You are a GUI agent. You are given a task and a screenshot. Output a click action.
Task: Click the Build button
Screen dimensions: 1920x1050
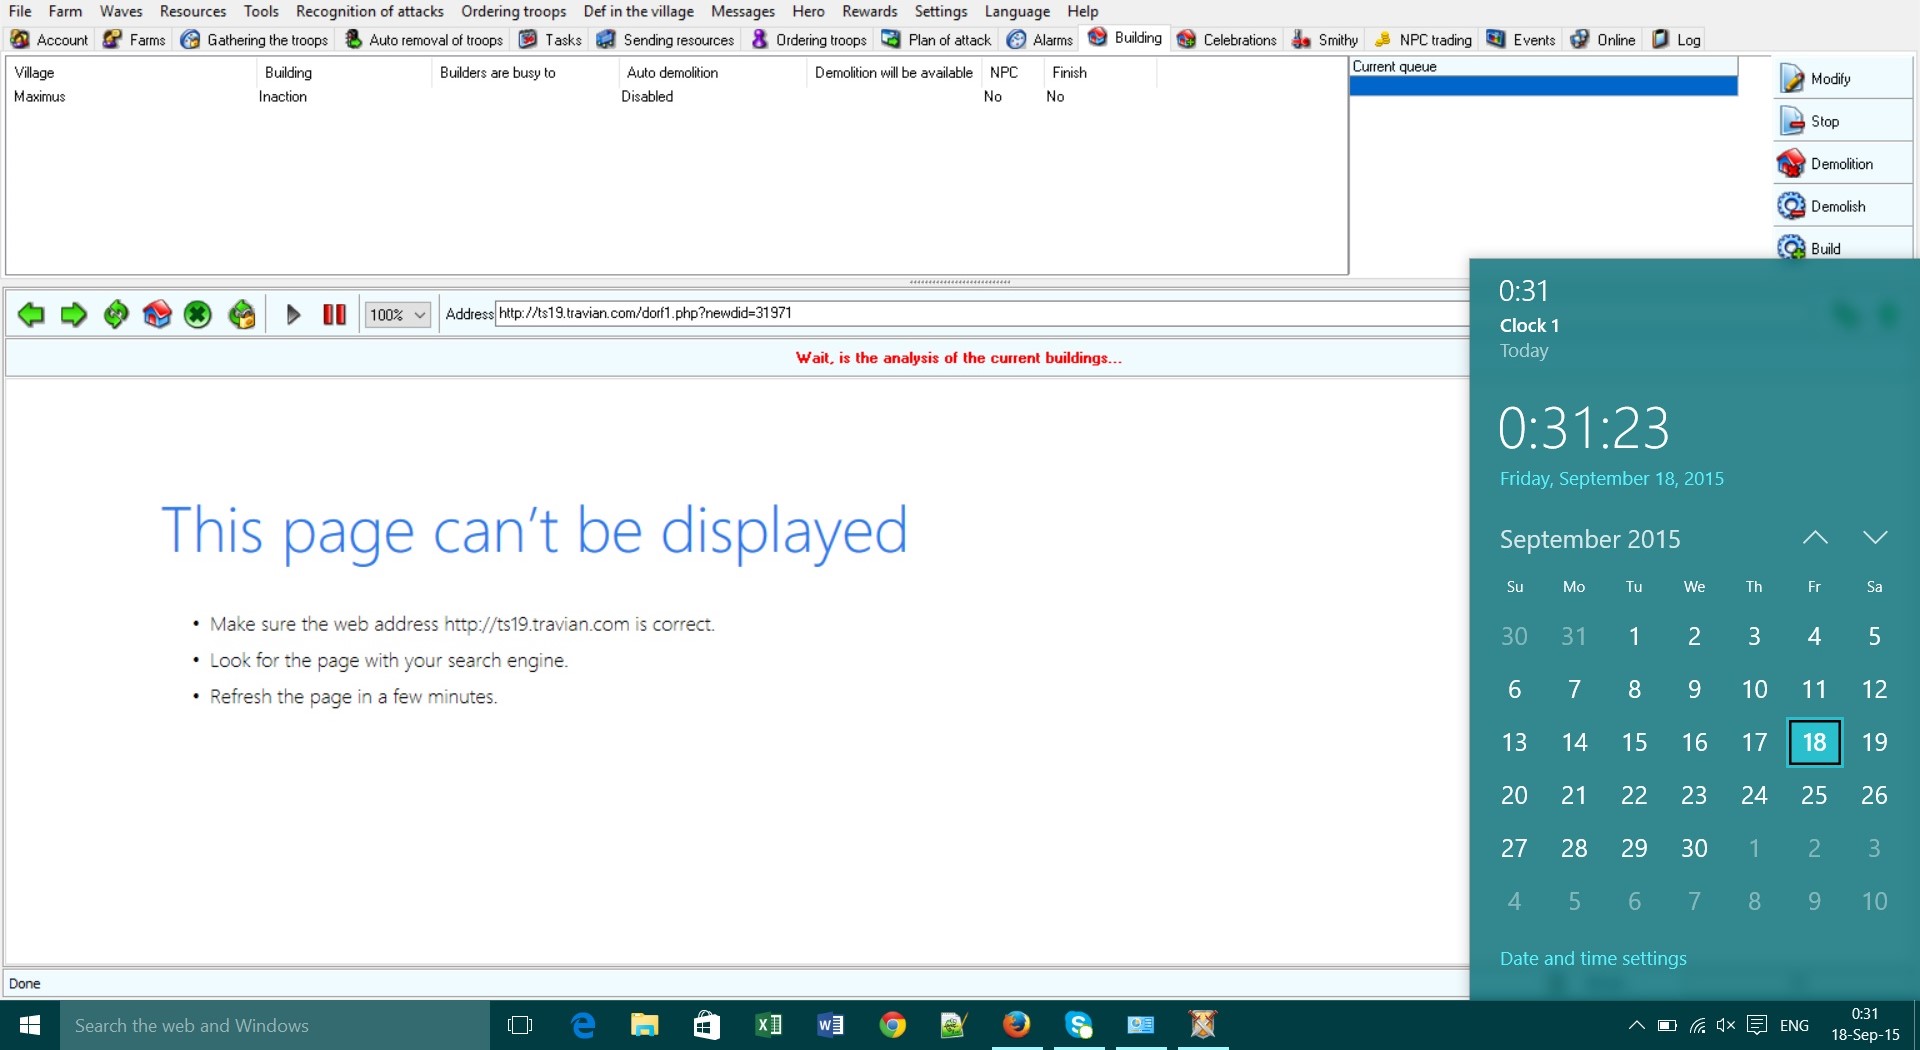pos(1844,246)
